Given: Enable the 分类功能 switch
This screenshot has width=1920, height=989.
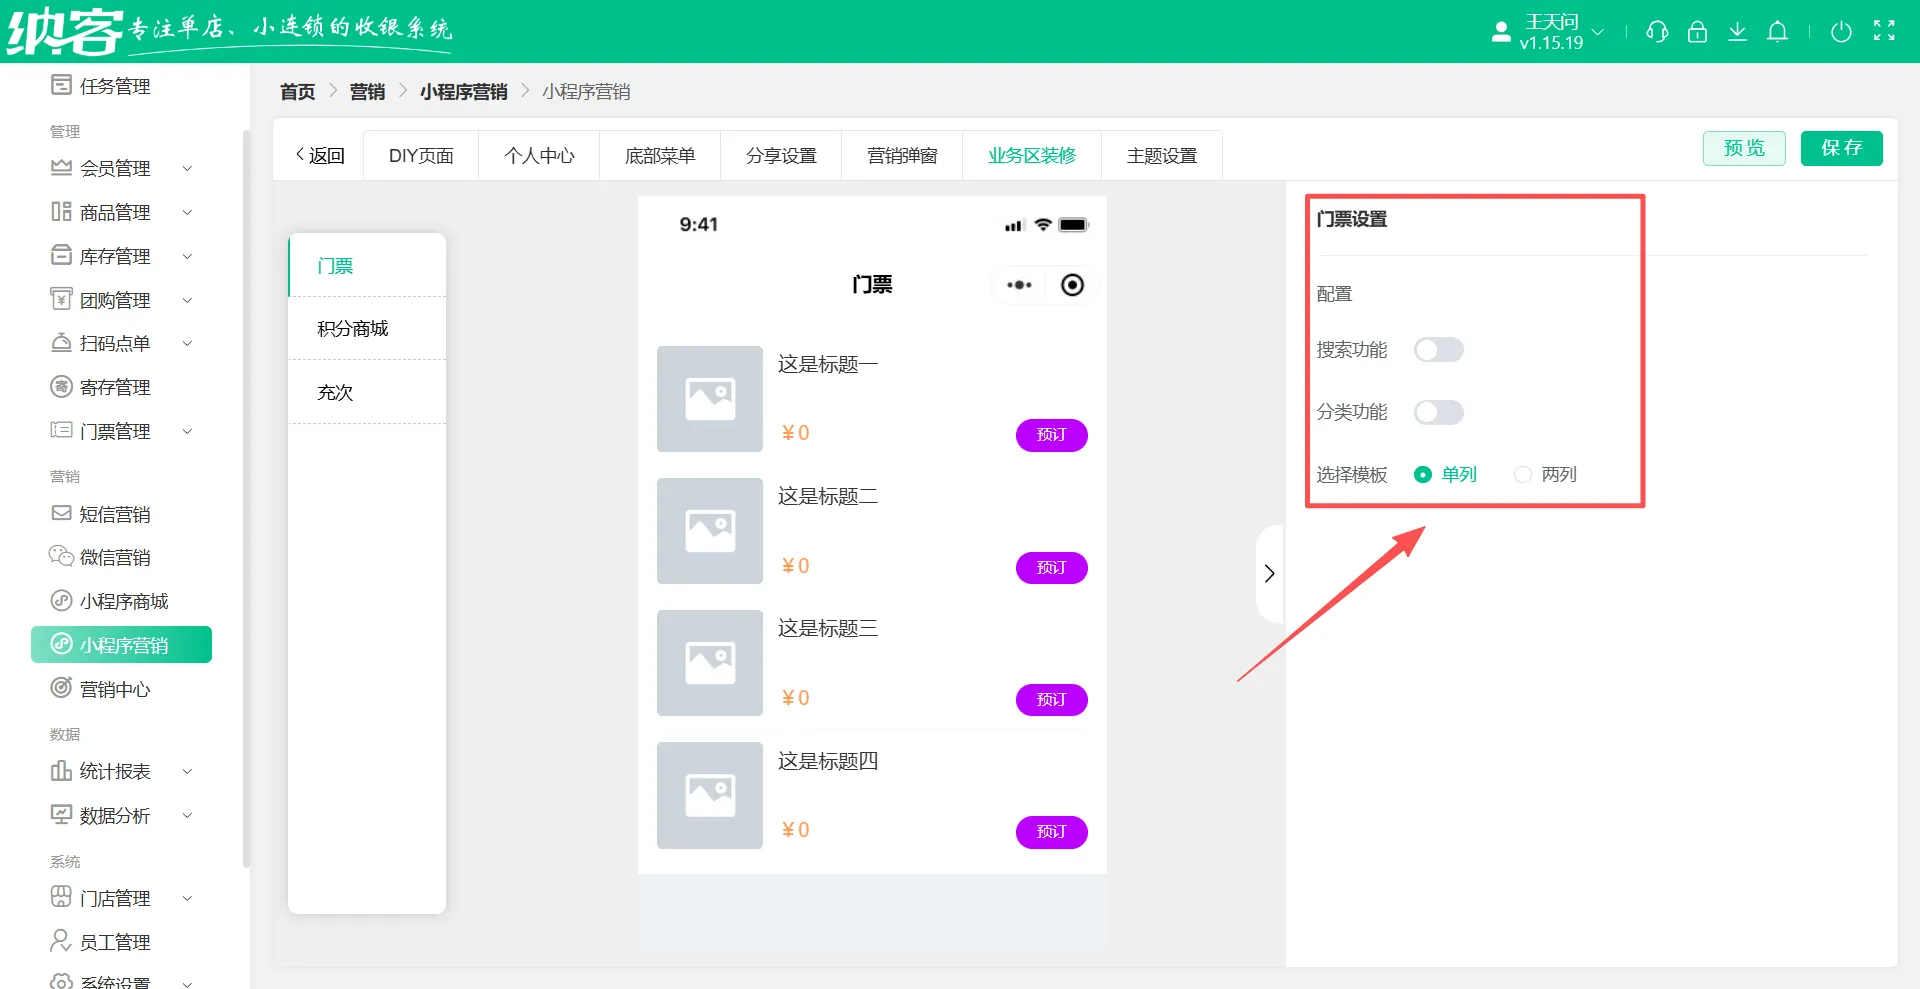Looking at the screenshot, I should tap(1439, 412).
